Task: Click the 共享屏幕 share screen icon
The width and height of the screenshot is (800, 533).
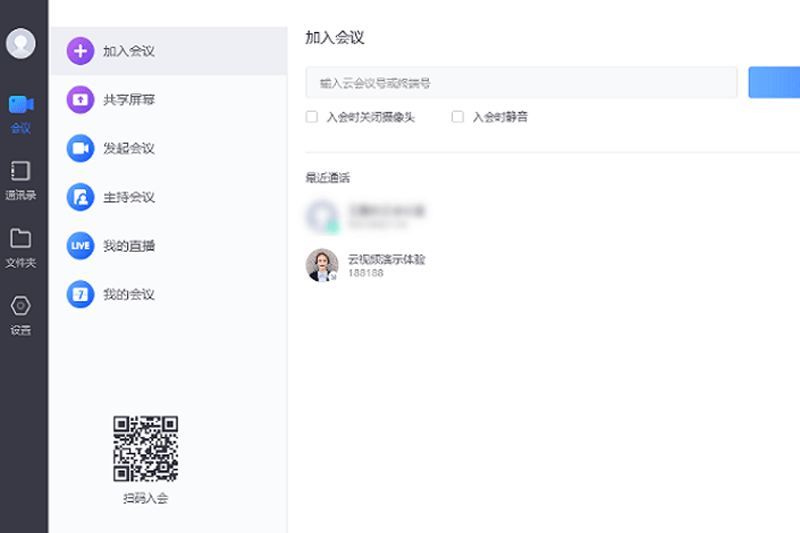Action: click(80, 99)
